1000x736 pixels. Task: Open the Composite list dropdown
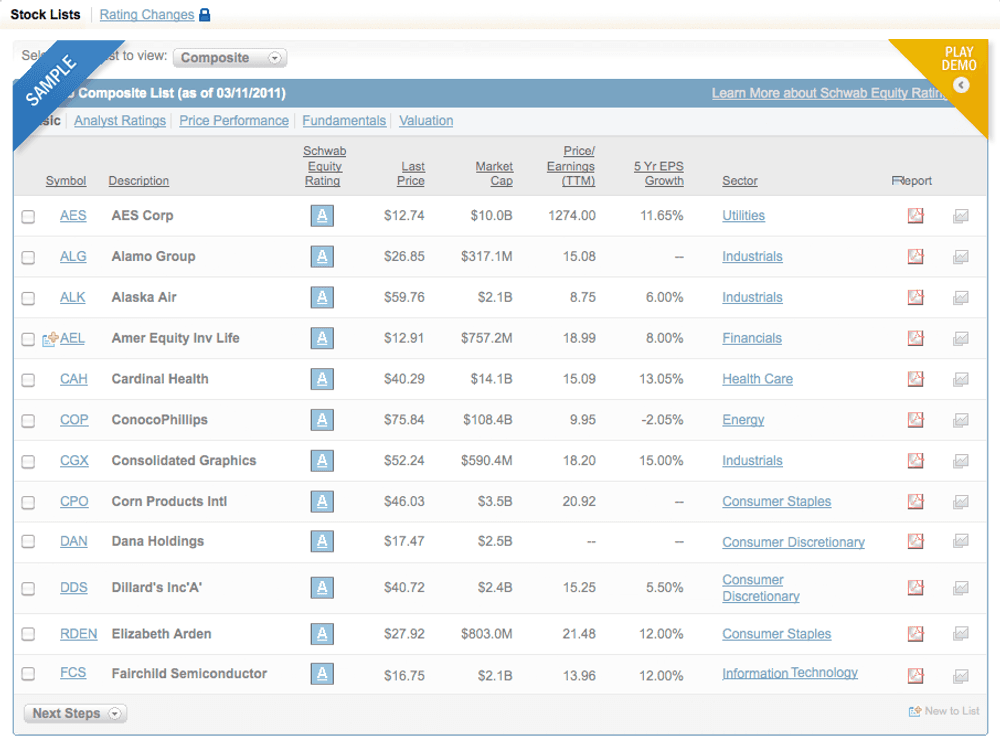[x=230, y=57]
